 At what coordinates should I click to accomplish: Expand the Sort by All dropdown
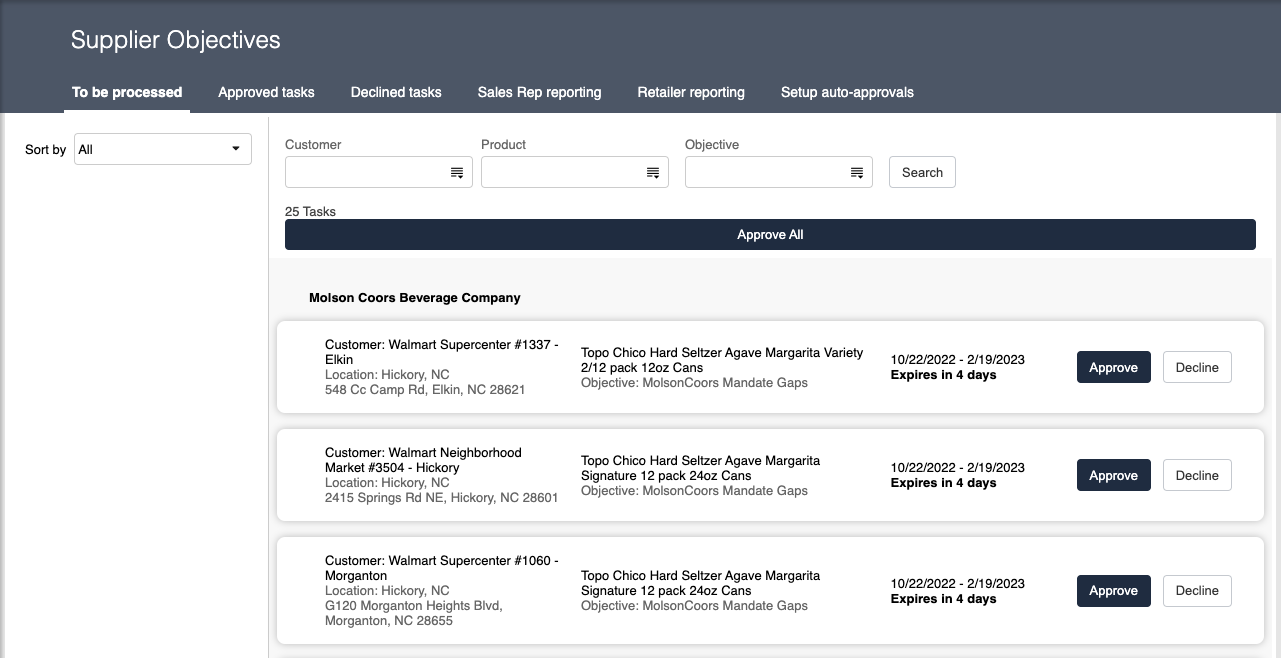[163, 149]
